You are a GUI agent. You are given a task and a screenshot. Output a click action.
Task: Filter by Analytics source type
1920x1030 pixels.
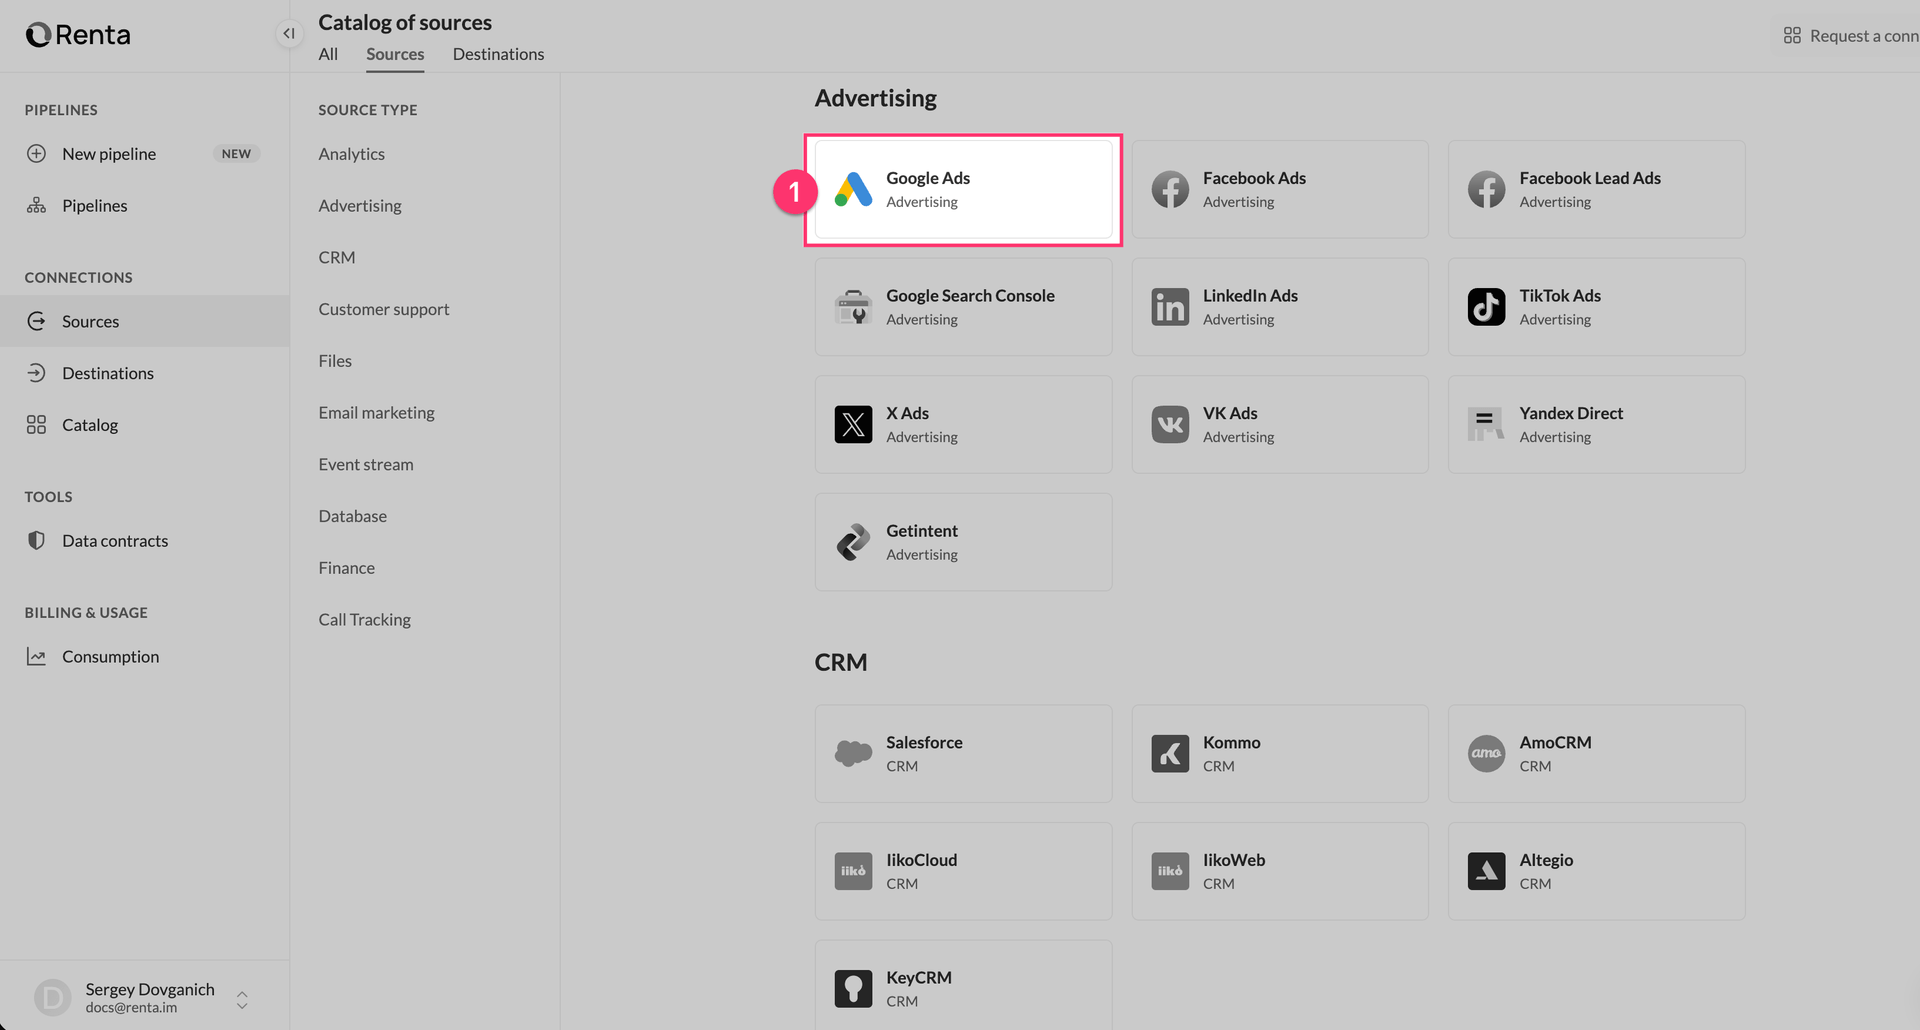point(351,154)
